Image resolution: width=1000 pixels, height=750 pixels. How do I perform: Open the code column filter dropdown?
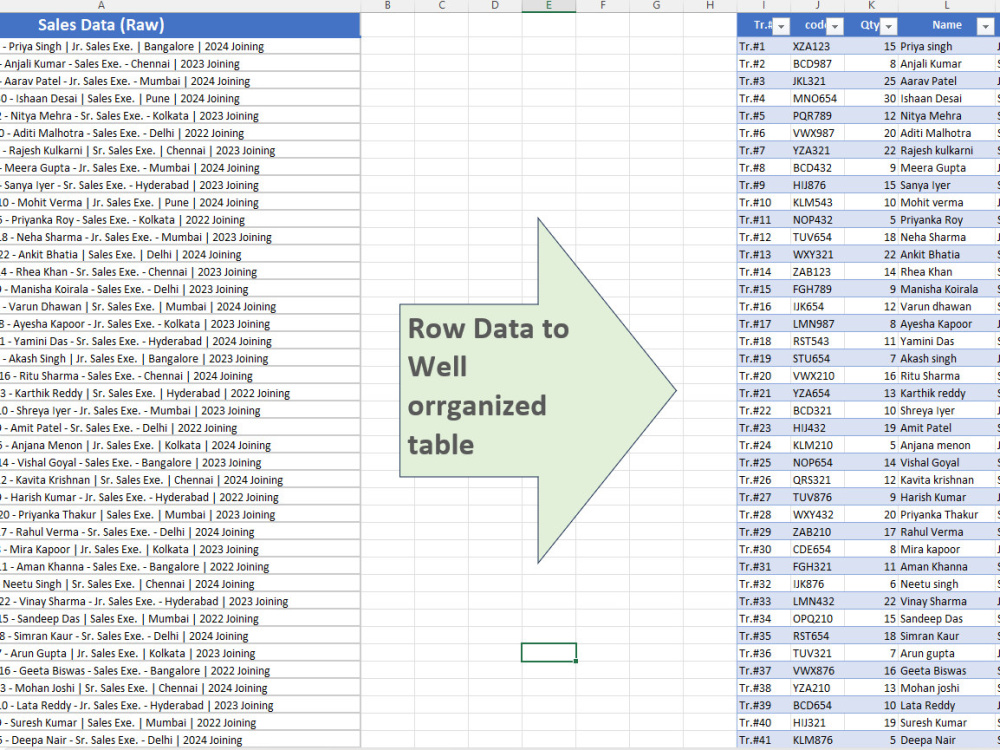835,26
